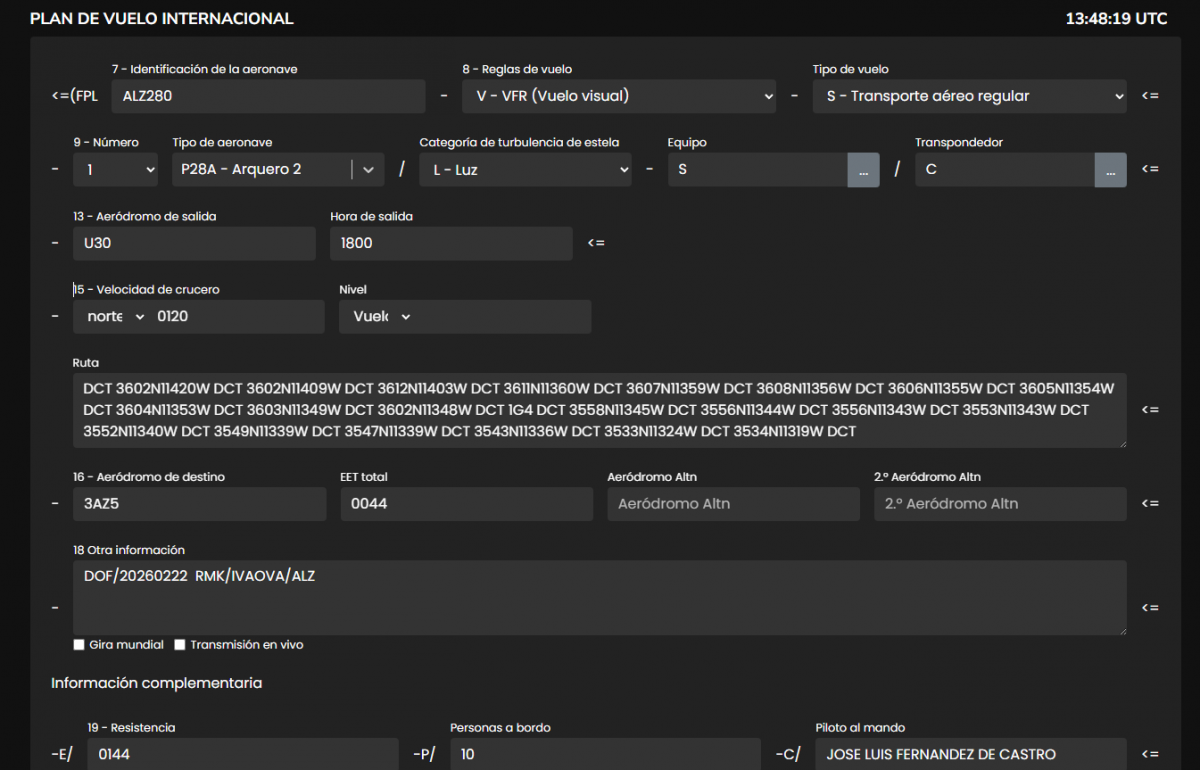
Task: Click the Transpondedor ellipsis button
Action: 1110,170
